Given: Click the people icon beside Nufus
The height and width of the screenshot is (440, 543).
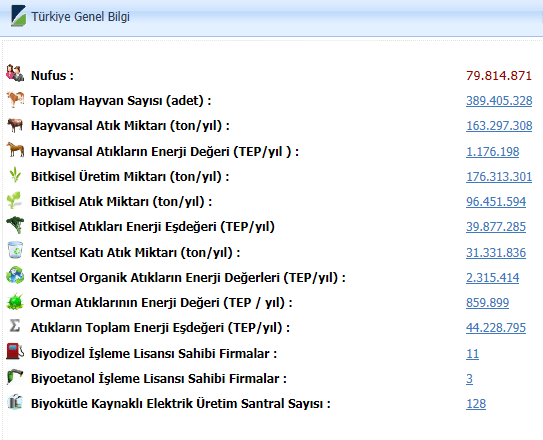Looking at the screenshot, I should [x=15, y=73].
